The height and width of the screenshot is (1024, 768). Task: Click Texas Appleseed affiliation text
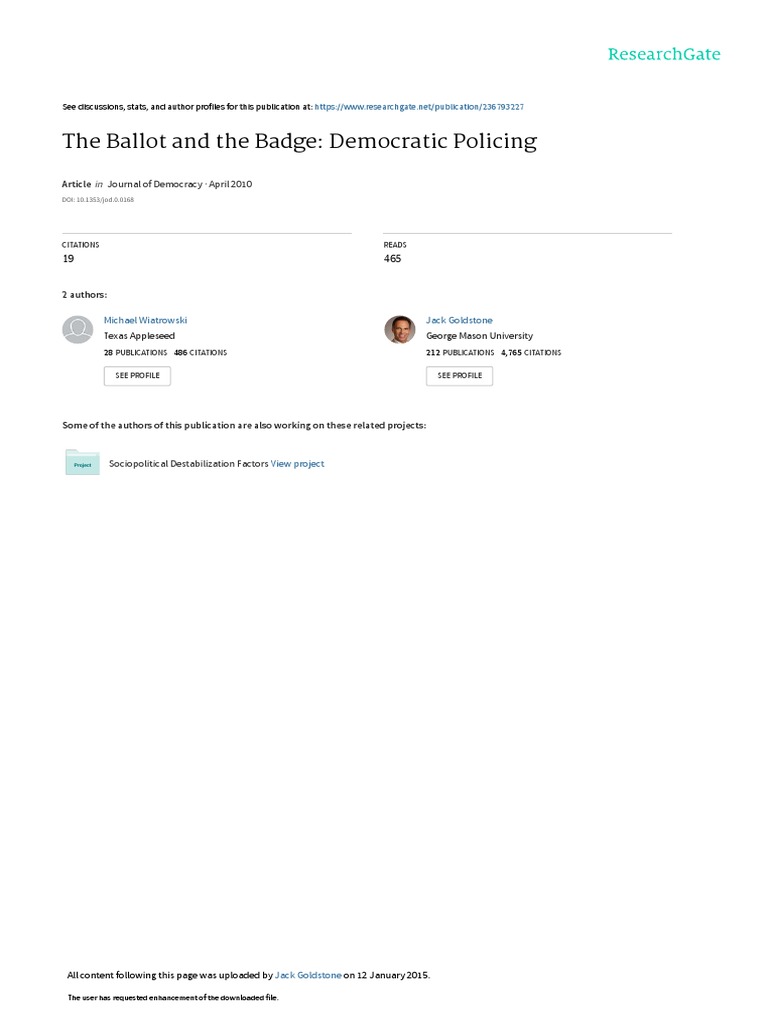[139, 336]
